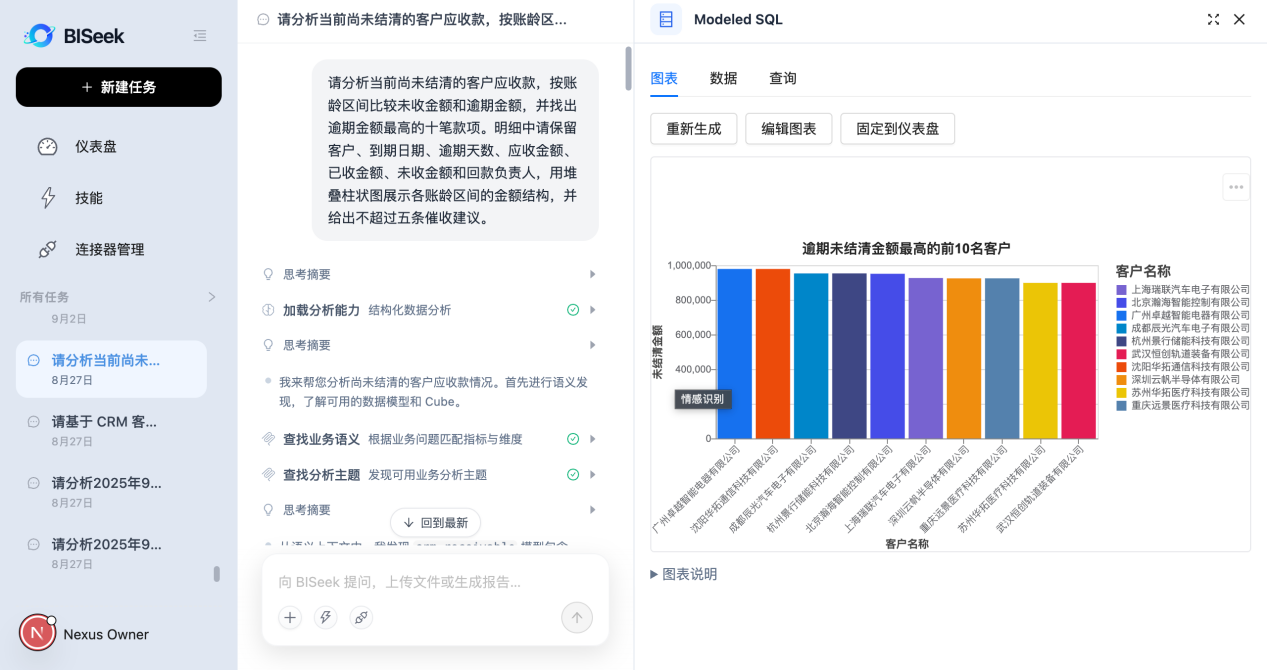1267x670 pixels.
Task: Open the 技能 lightning icon
Action: click(x=47, y=198)
